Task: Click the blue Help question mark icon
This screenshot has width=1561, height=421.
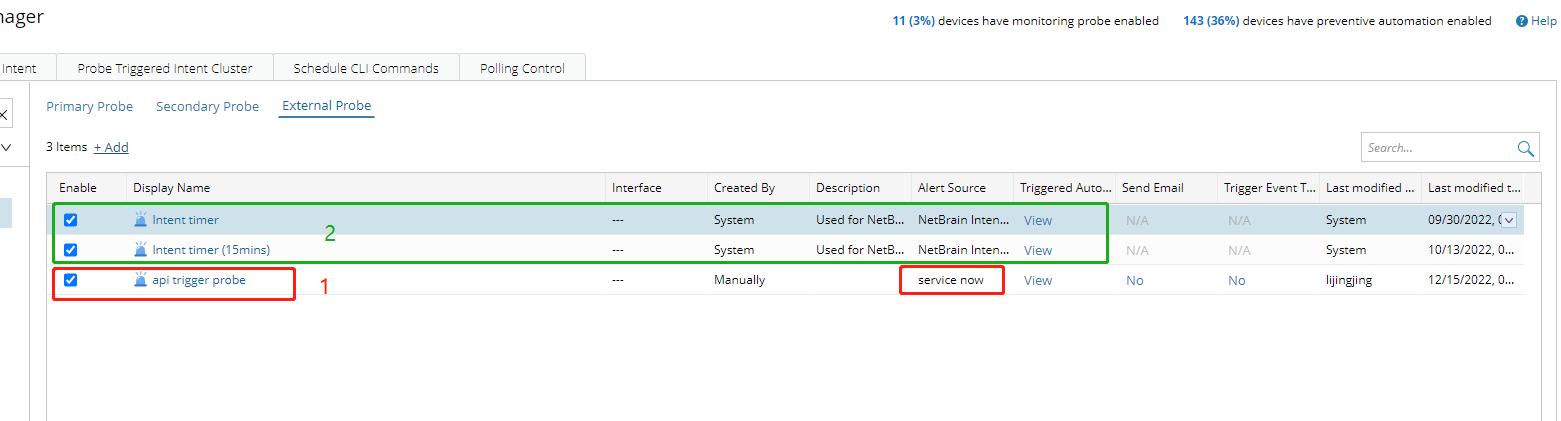Action: coord(1522,21)
